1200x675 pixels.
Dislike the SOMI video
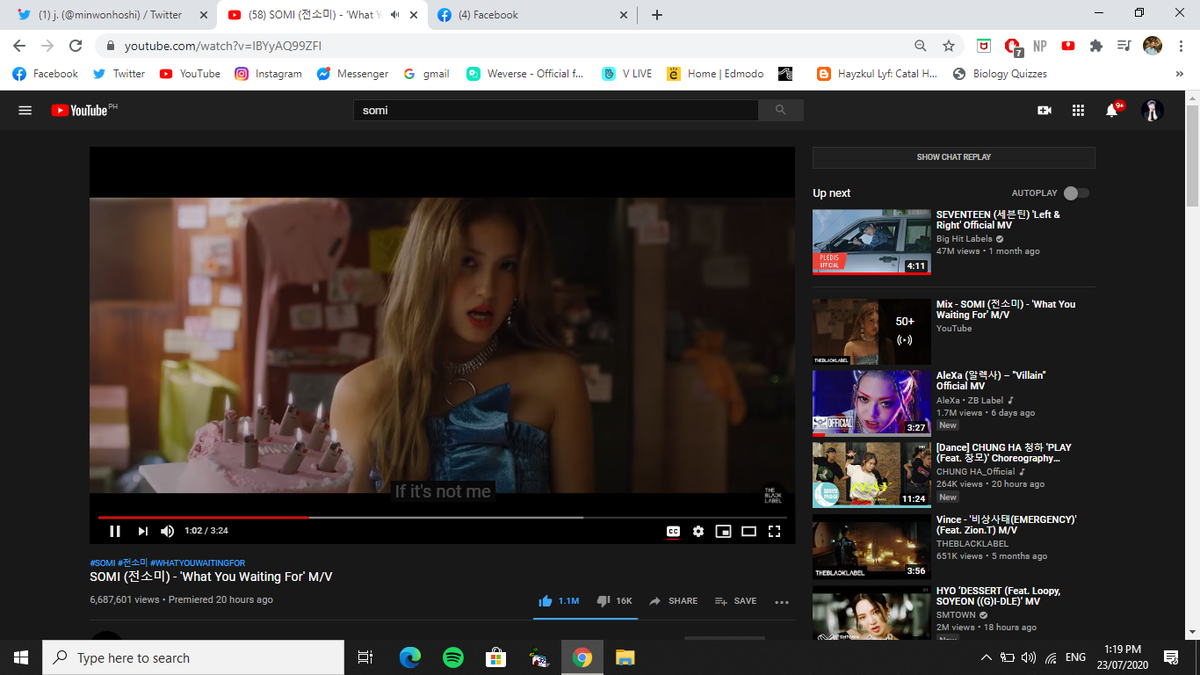[615, 601]
